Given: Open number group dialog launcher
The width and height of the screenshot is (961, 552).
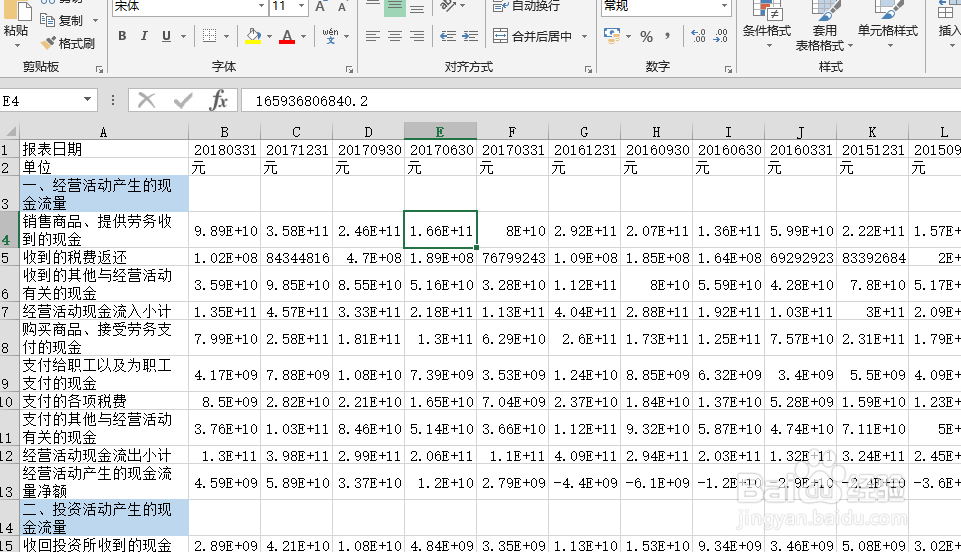Looking at the screenshot, I should click(x=728, y=70).
